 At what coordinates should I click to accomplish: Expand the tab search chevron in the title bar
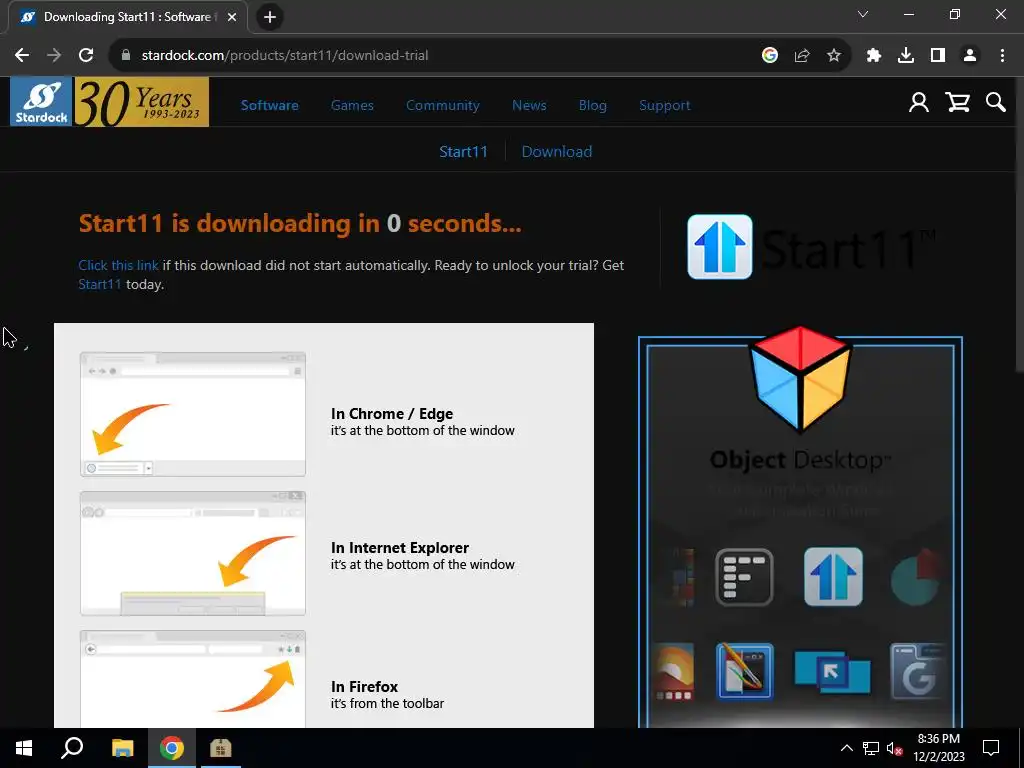point(863,14)
